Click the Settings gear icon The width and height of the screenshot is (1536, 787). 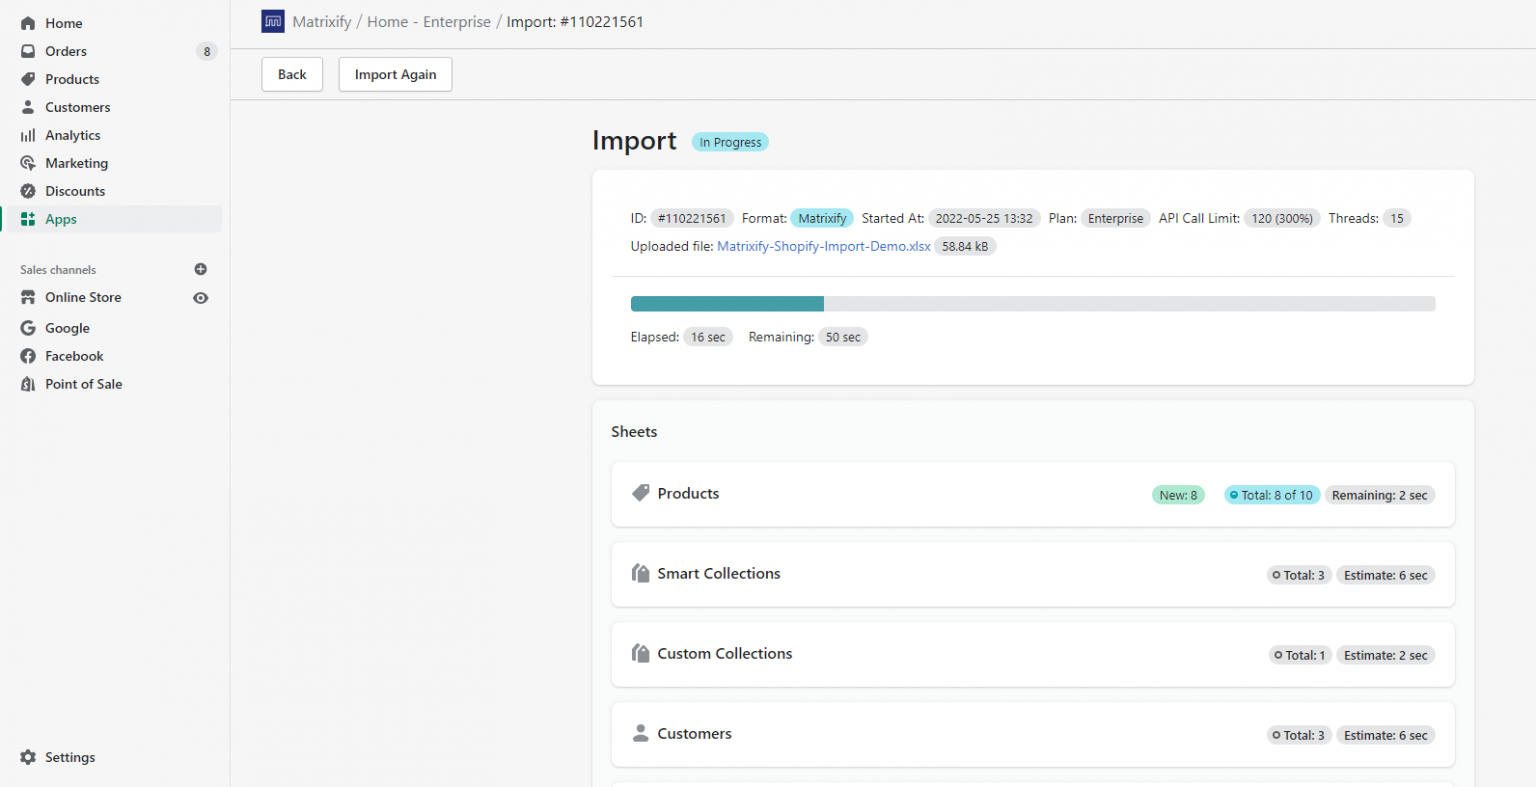[x=28, y=757]
